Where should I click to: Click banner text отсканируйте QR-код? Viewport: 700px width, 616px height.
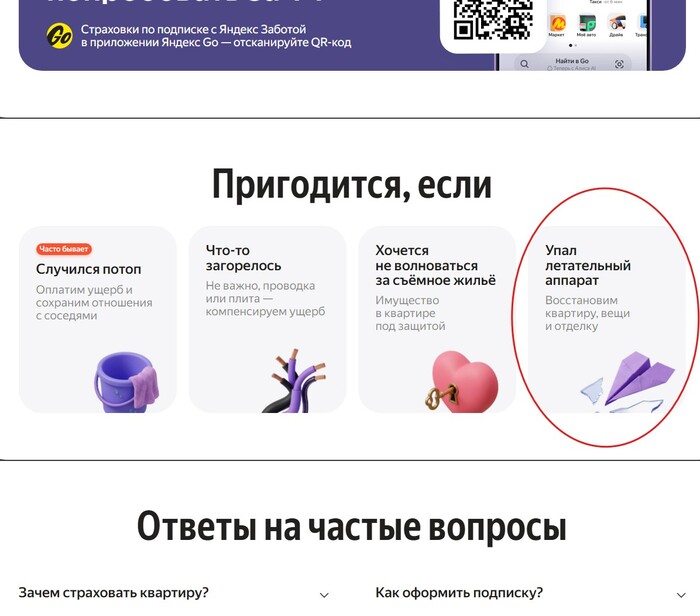292,42
